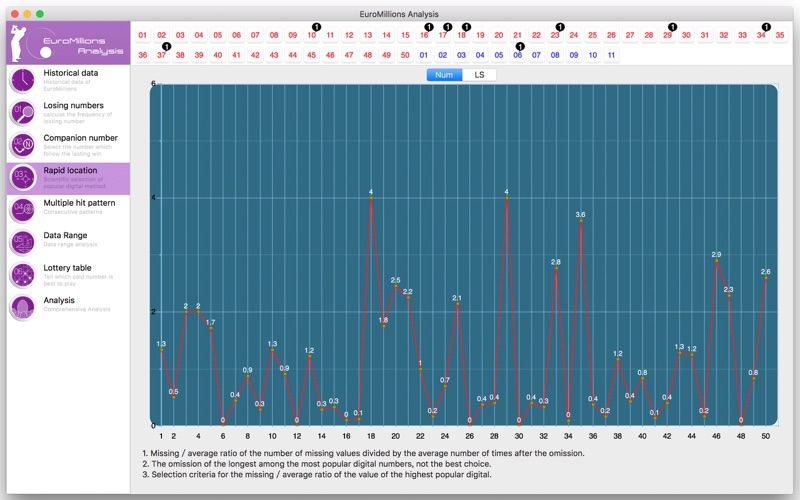Click count badge on blue 06

[x=520, y=47]
